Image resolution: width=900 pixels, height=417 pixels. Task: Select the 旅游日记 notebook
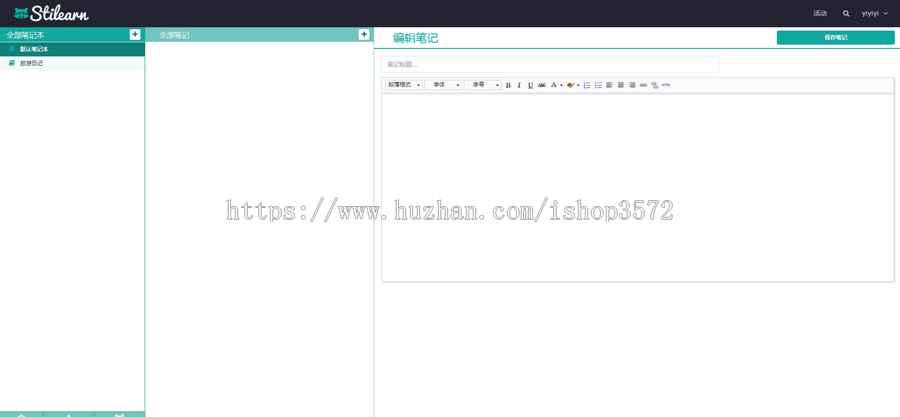(x=72, y=64)
